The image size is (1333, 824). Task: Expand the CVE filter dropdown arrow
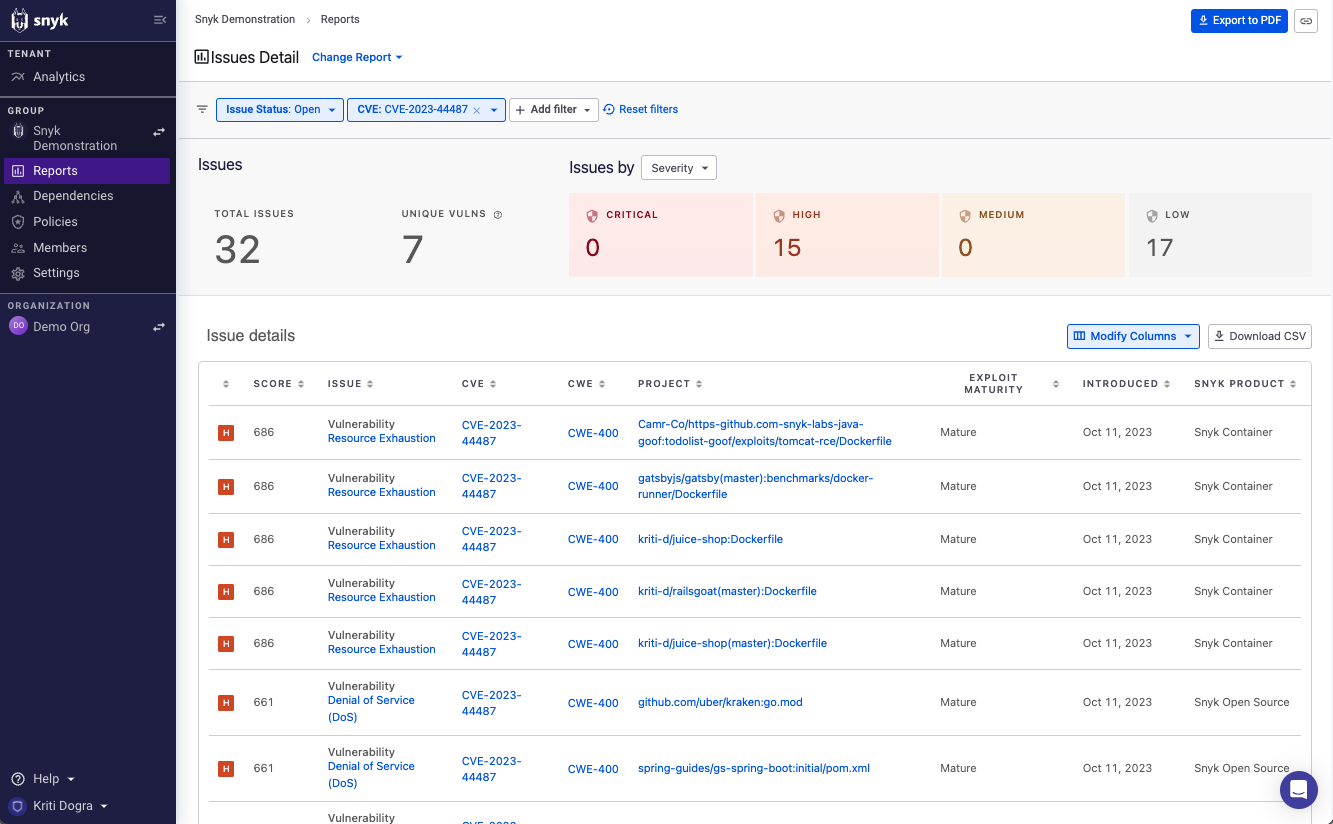coord(494,110)
